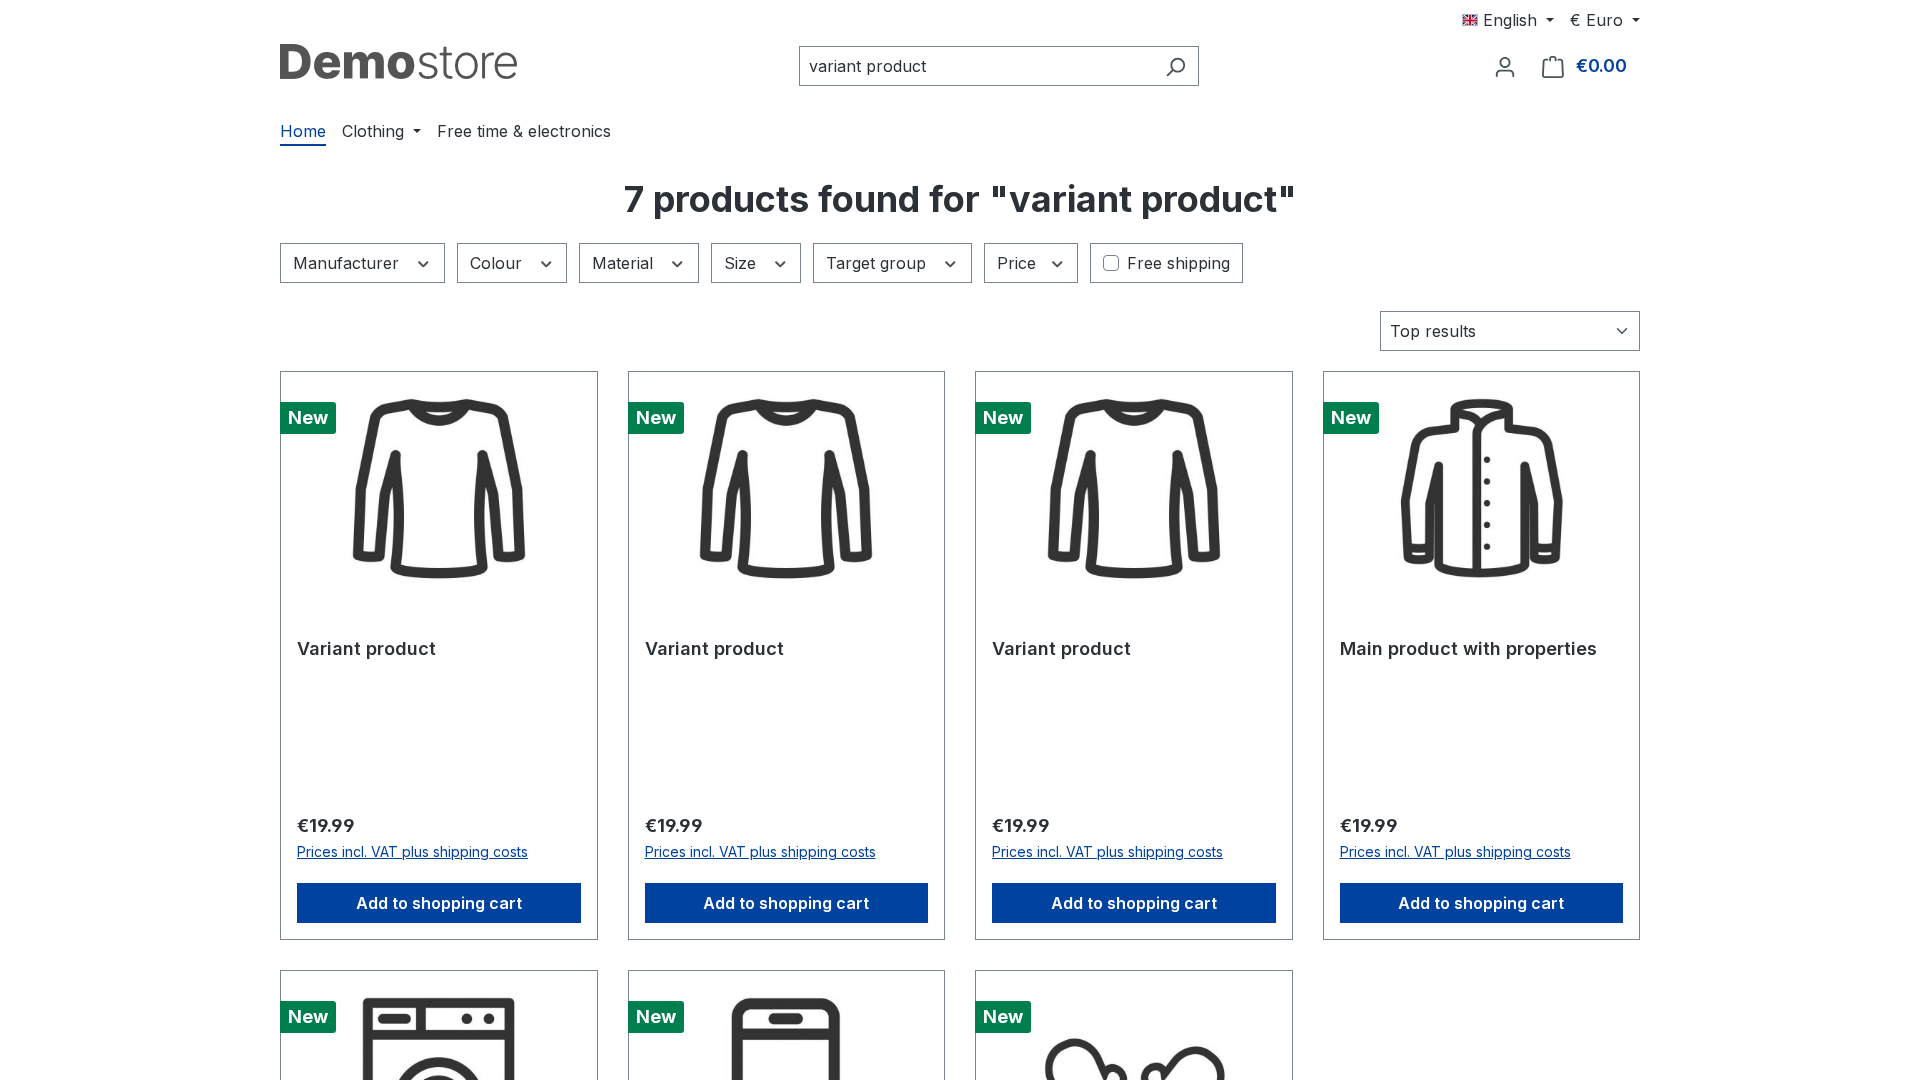Open the Clothing navigation menu
This screenshot has height=1080, width=1920.
381,131
